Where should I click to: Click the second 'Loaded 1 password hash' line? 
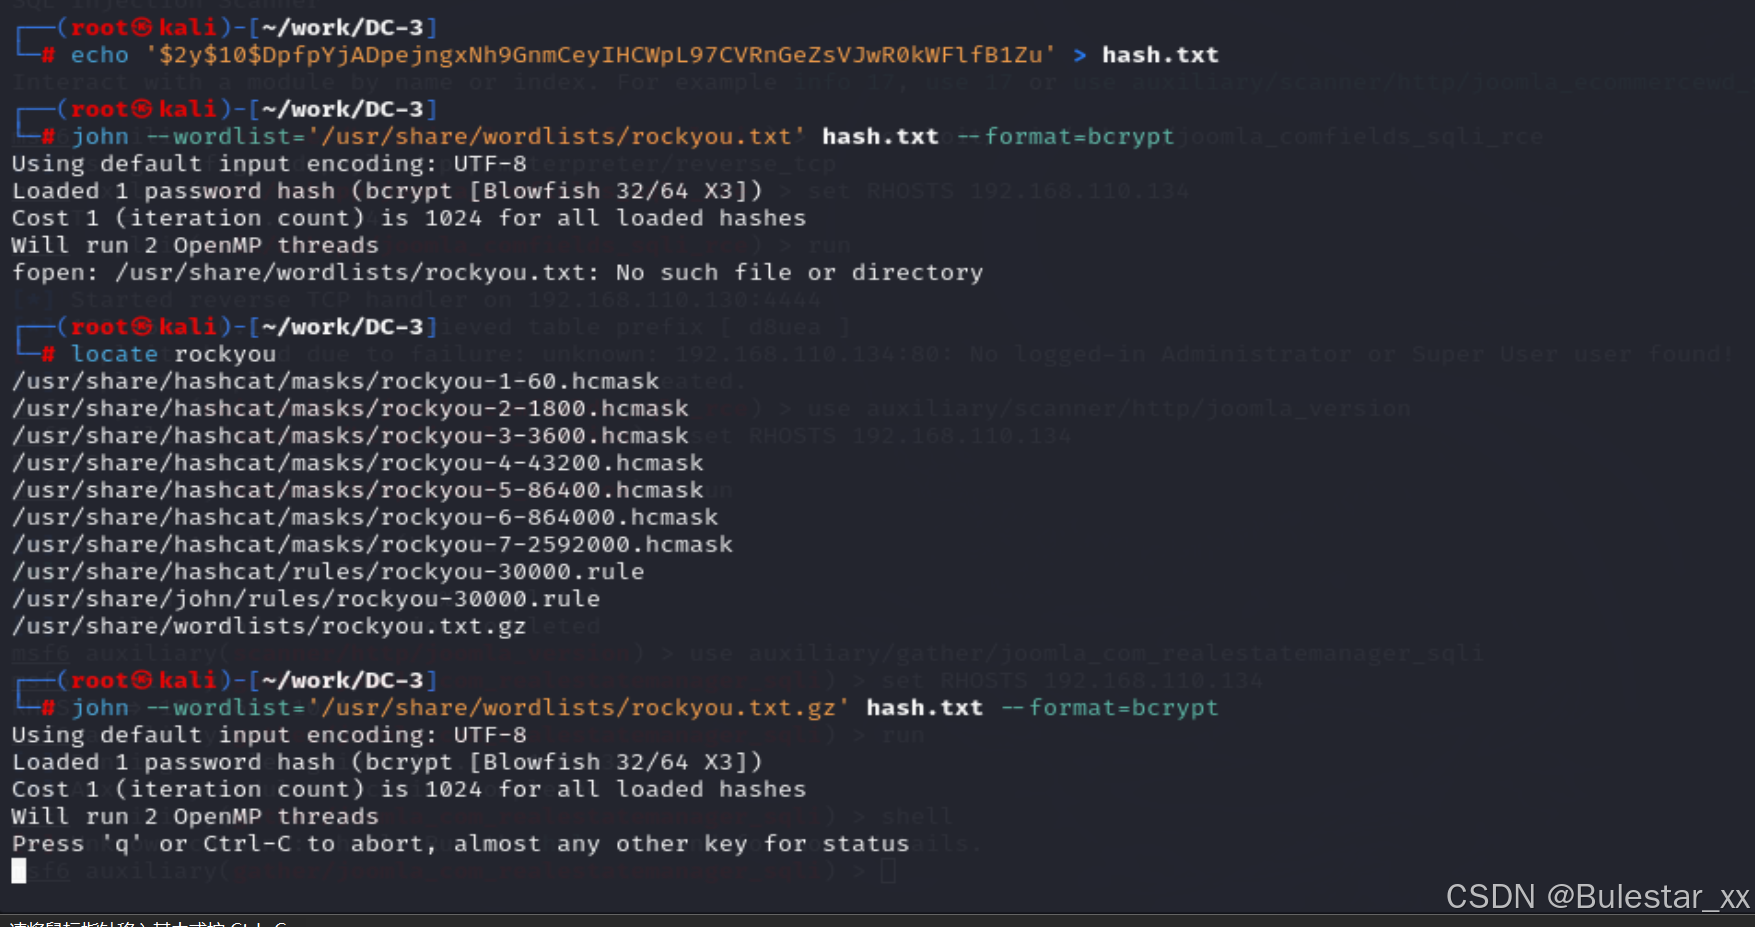pos(387,762)
